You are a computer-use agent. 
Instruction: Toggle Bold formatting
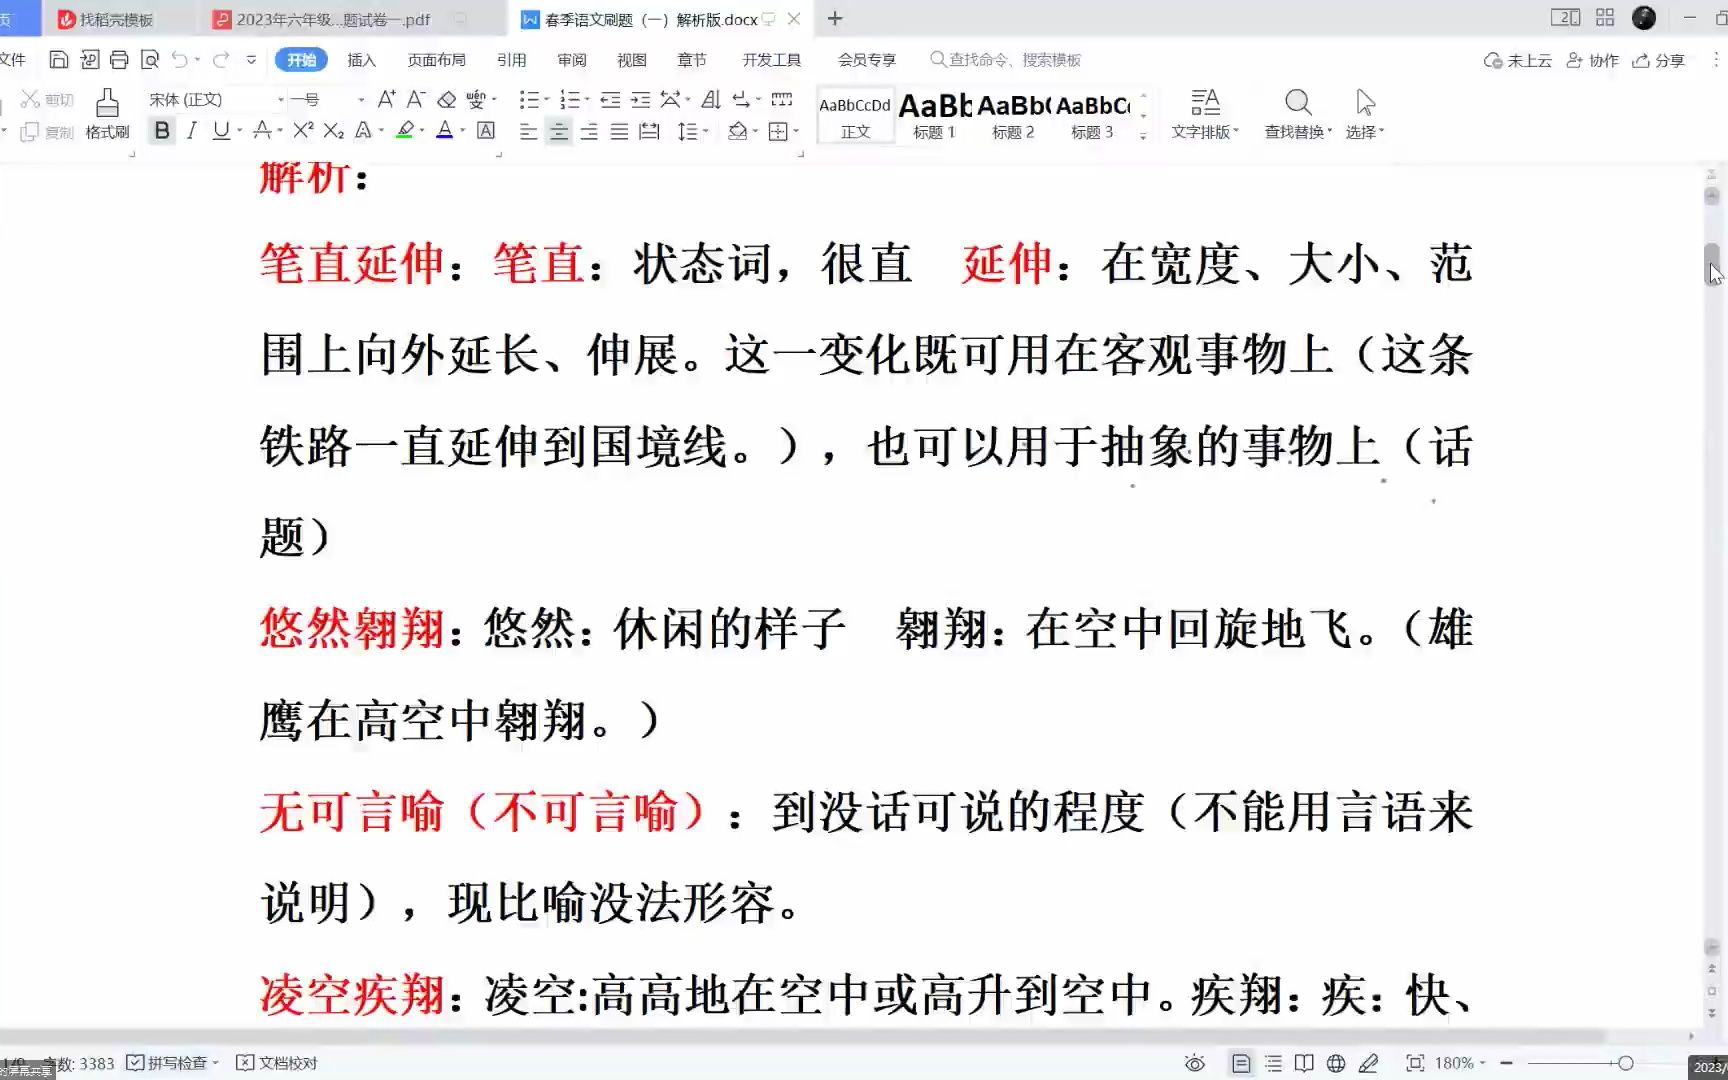[162, 131]
